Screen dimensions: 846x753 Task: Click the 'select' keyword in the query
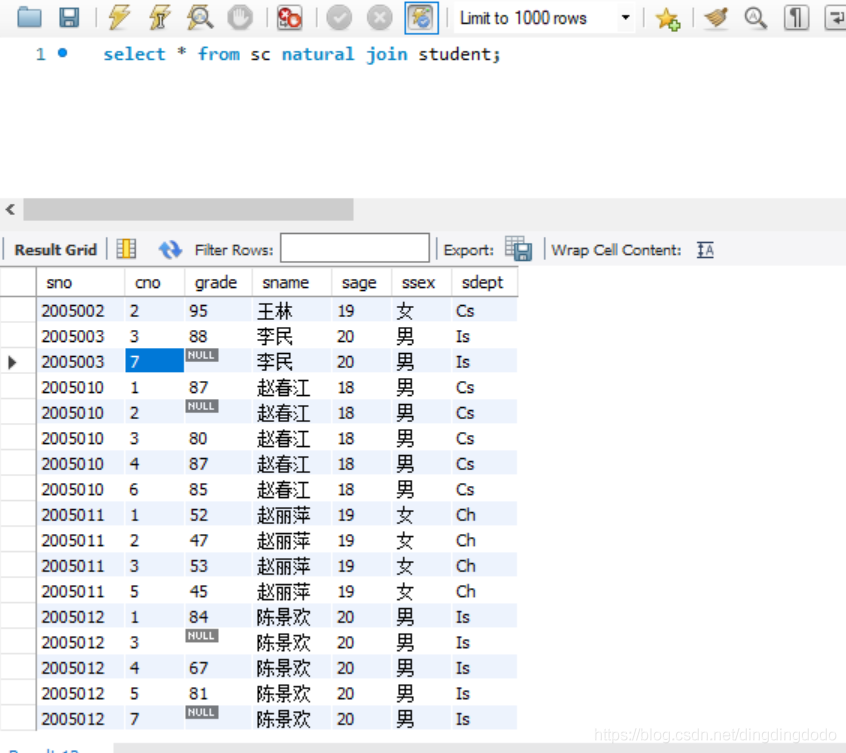[134, 54]
